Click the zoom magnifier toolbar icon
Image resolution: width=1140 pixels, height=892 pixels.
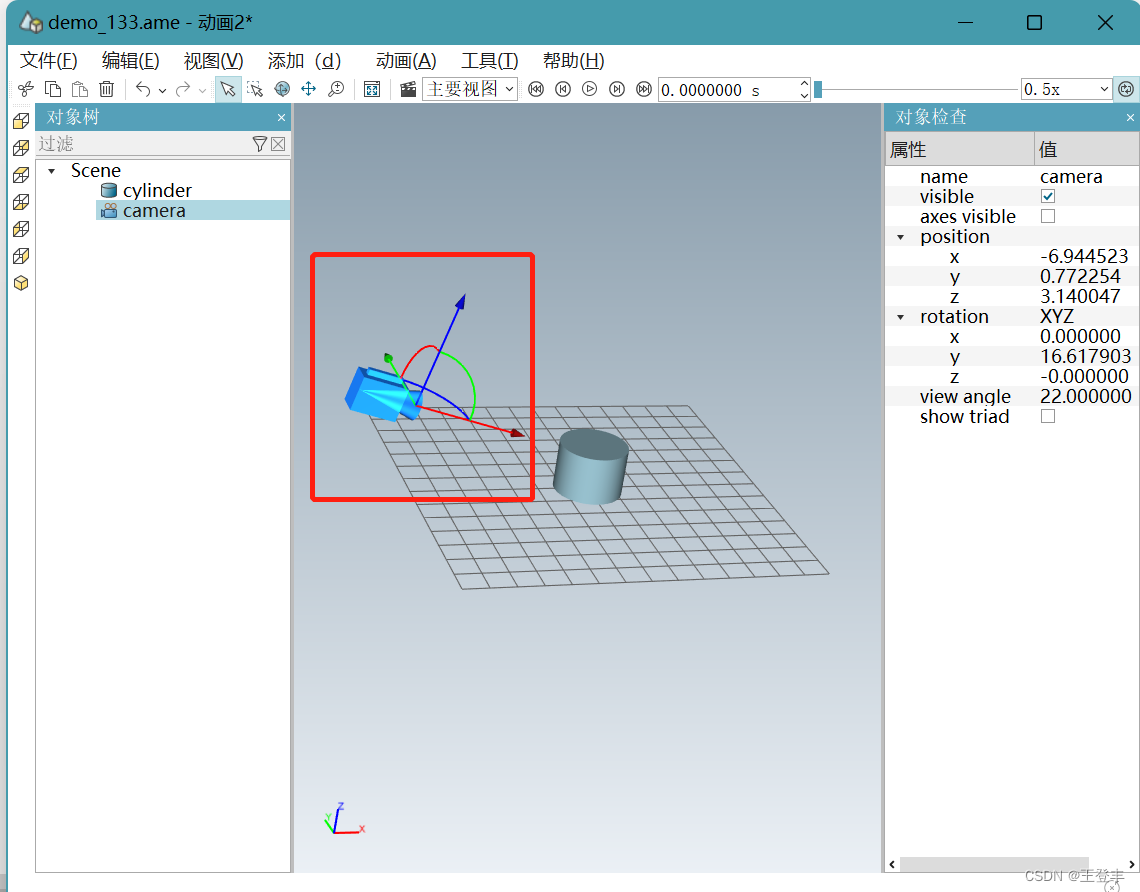(x=336, y=89)
